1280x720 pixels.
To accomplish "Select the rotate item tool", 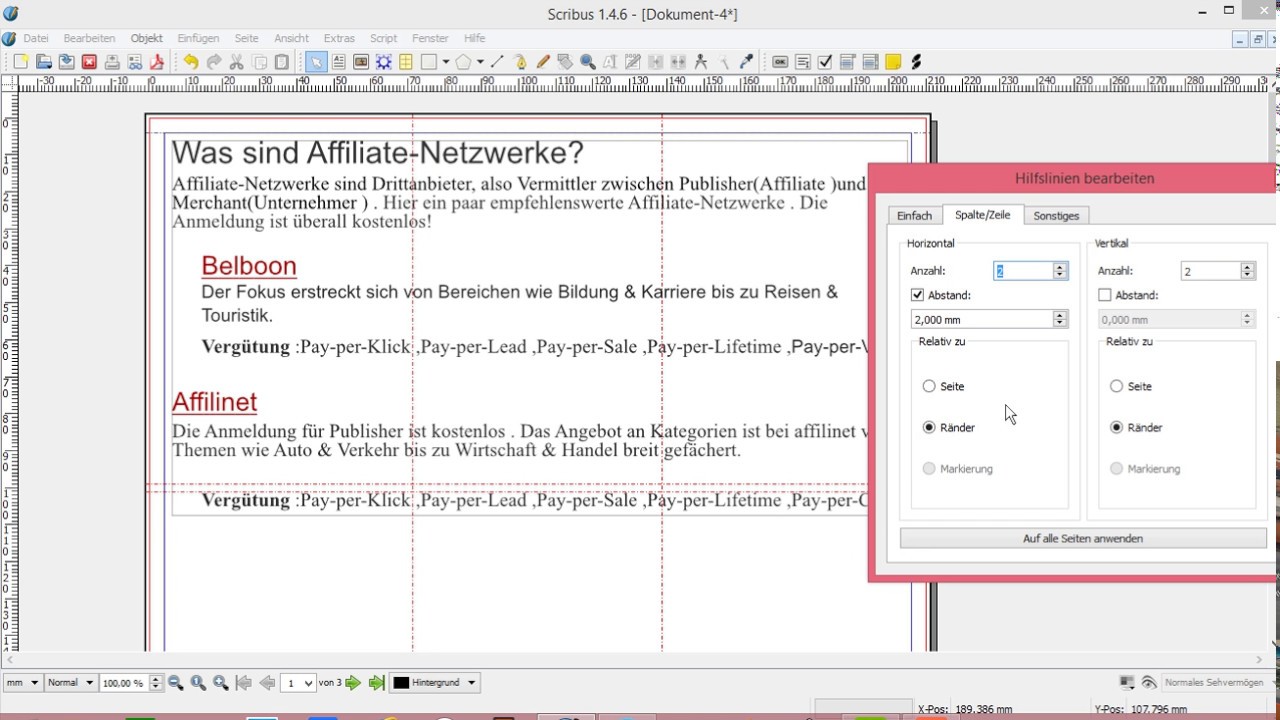I will pos(565,62).
